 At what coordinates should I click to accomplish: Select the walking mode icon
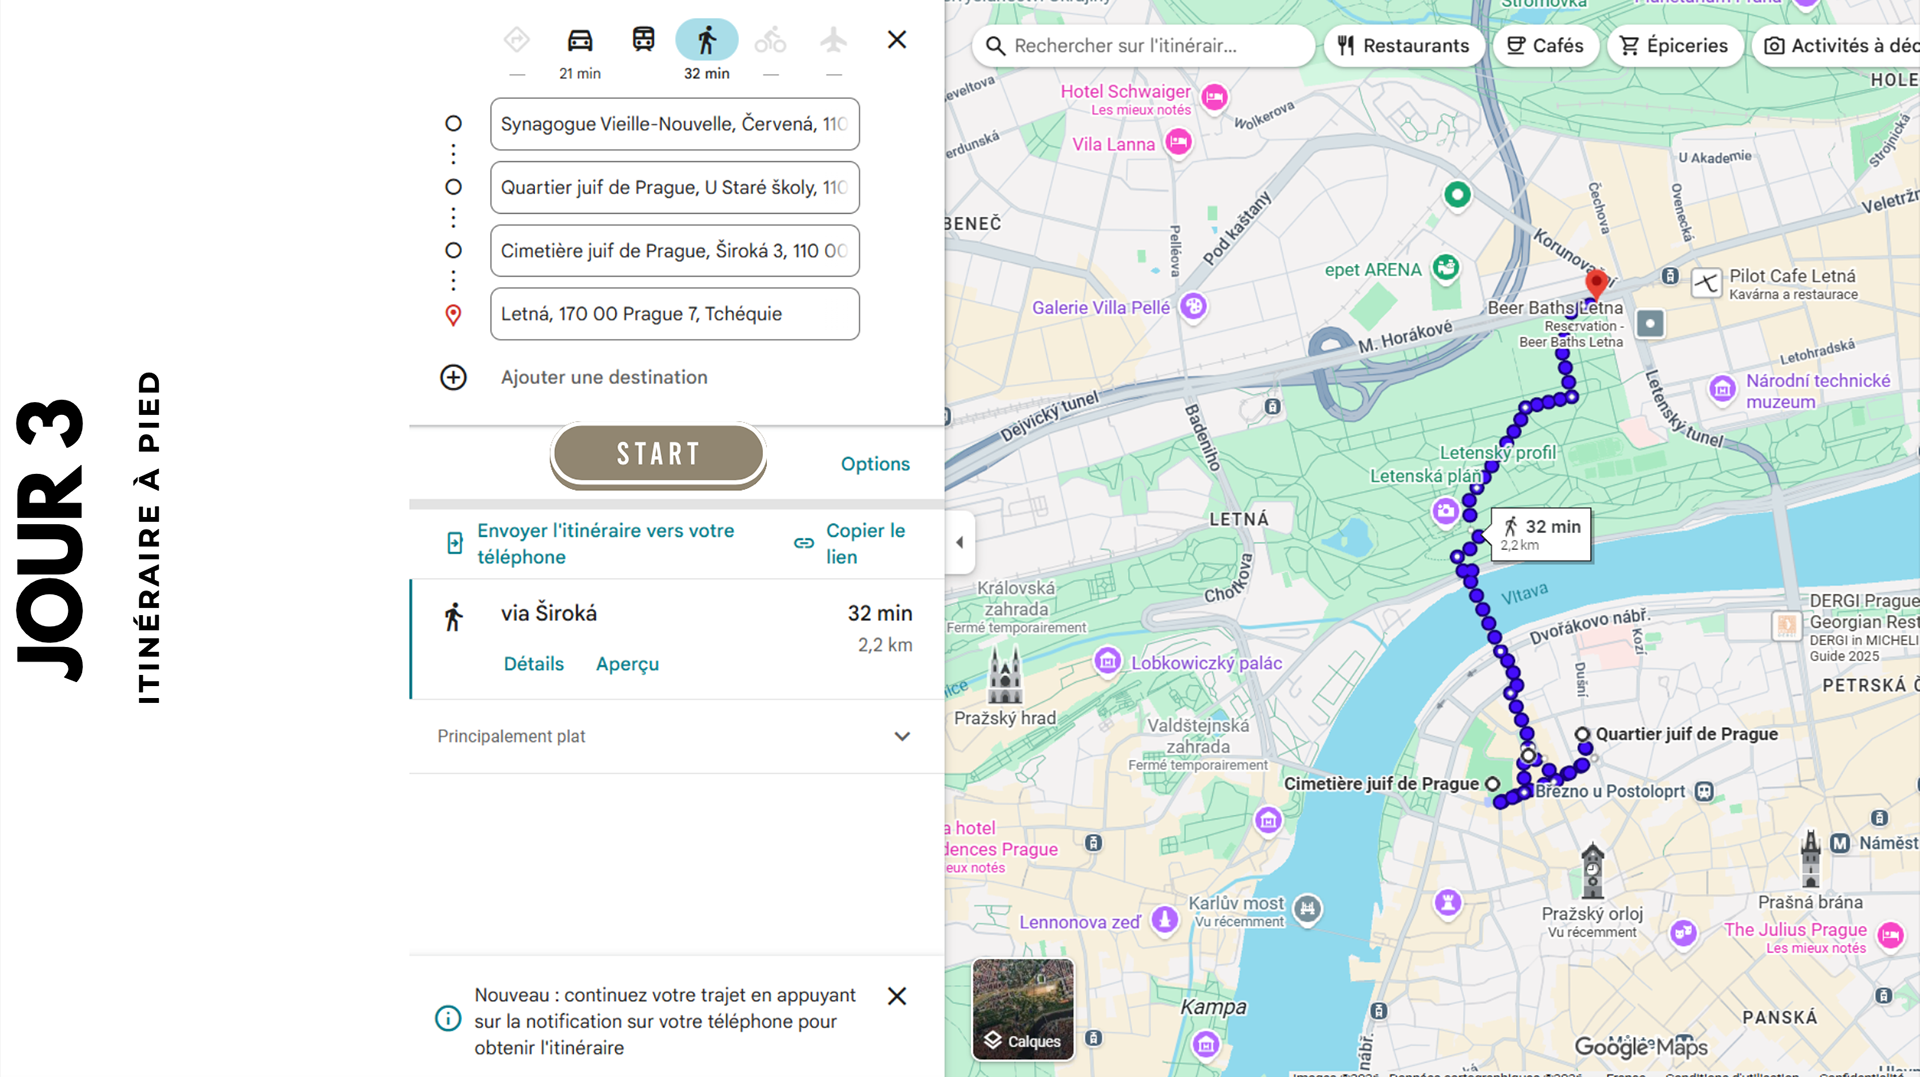(707, 40)
